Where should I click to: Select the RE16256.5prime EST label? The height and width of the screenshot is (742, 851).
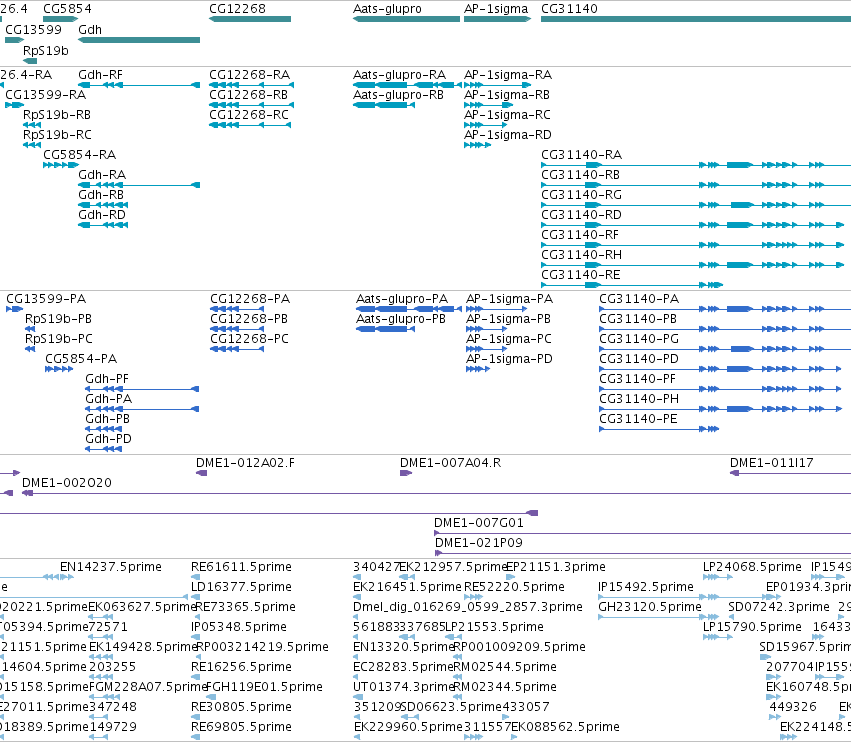tap(242, 667)
